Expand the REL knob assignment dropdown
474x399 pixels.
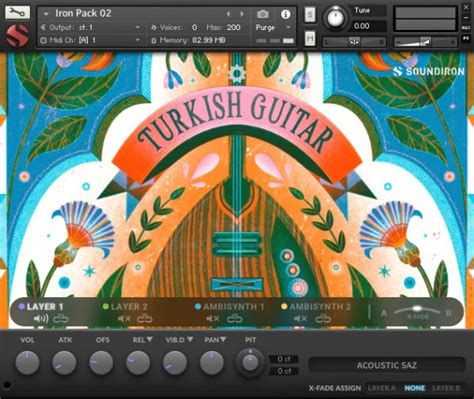point(150,339)
